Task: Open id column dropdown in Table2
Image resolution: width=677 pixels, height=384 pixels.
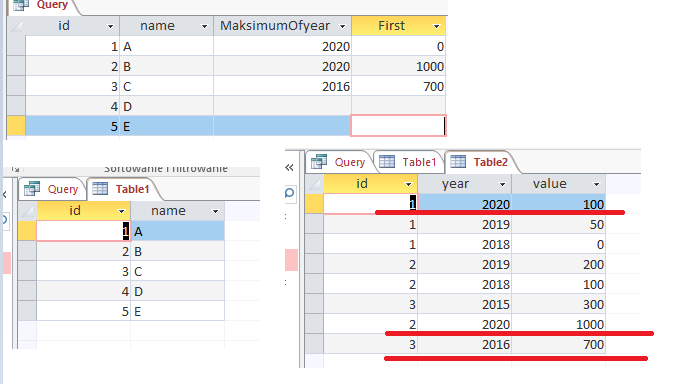Action: 408,184
